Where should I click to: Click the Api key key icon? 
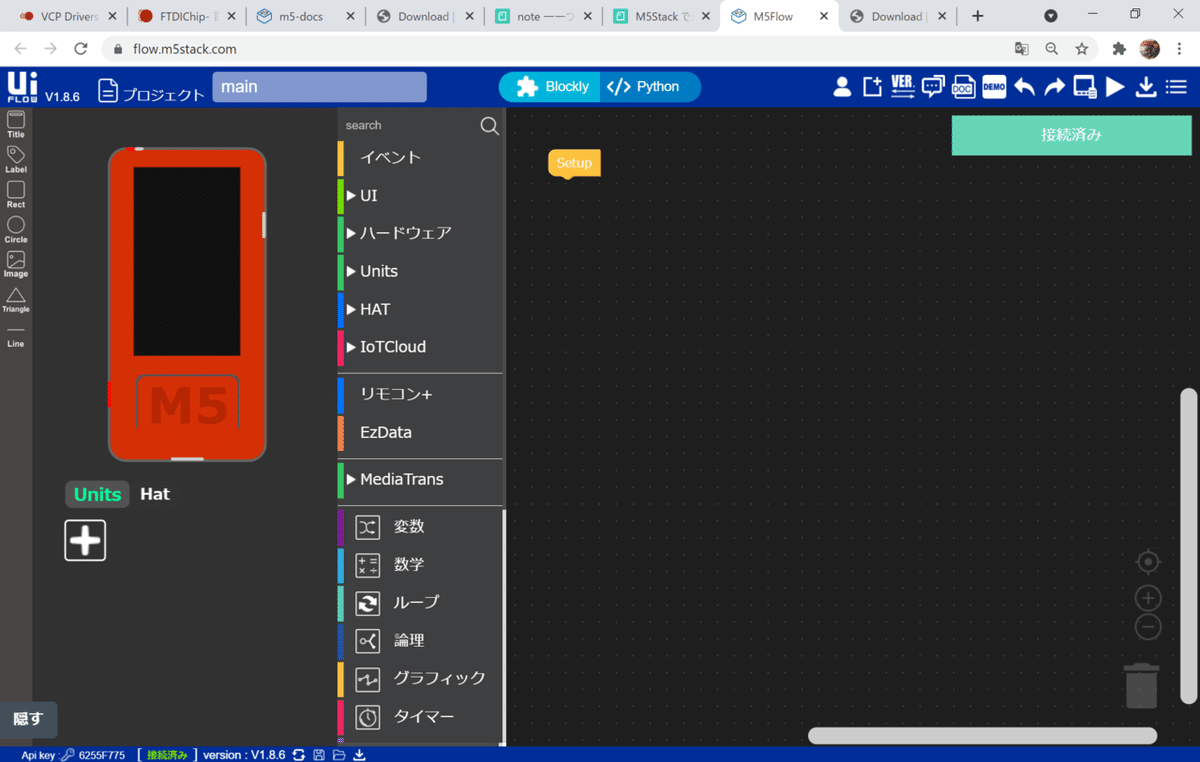coord(67,755)
